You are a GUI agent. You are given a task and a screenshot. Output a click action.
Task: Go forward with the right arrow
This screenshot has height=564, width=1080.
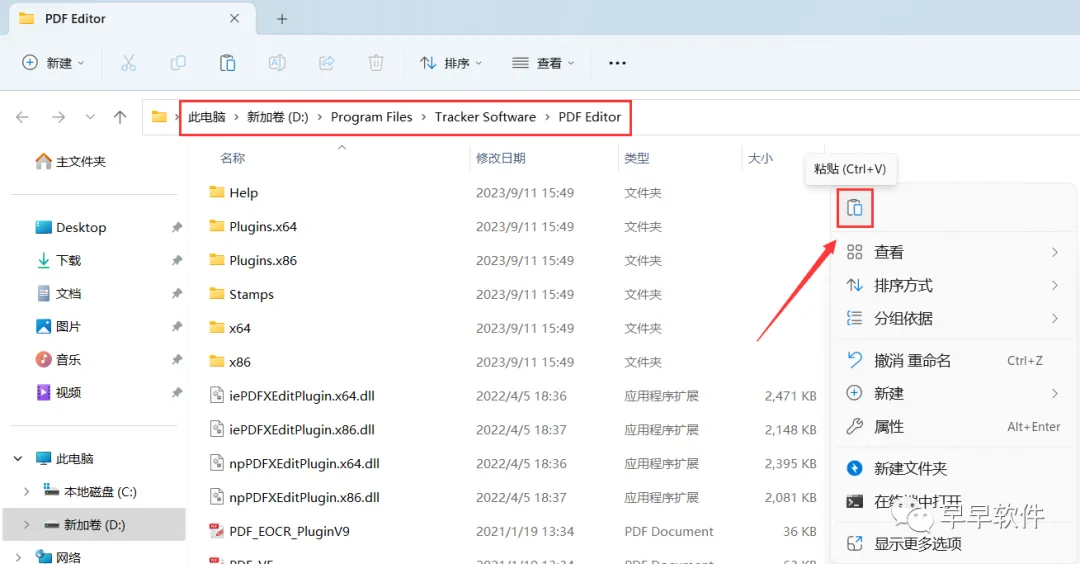click(59, 117)
